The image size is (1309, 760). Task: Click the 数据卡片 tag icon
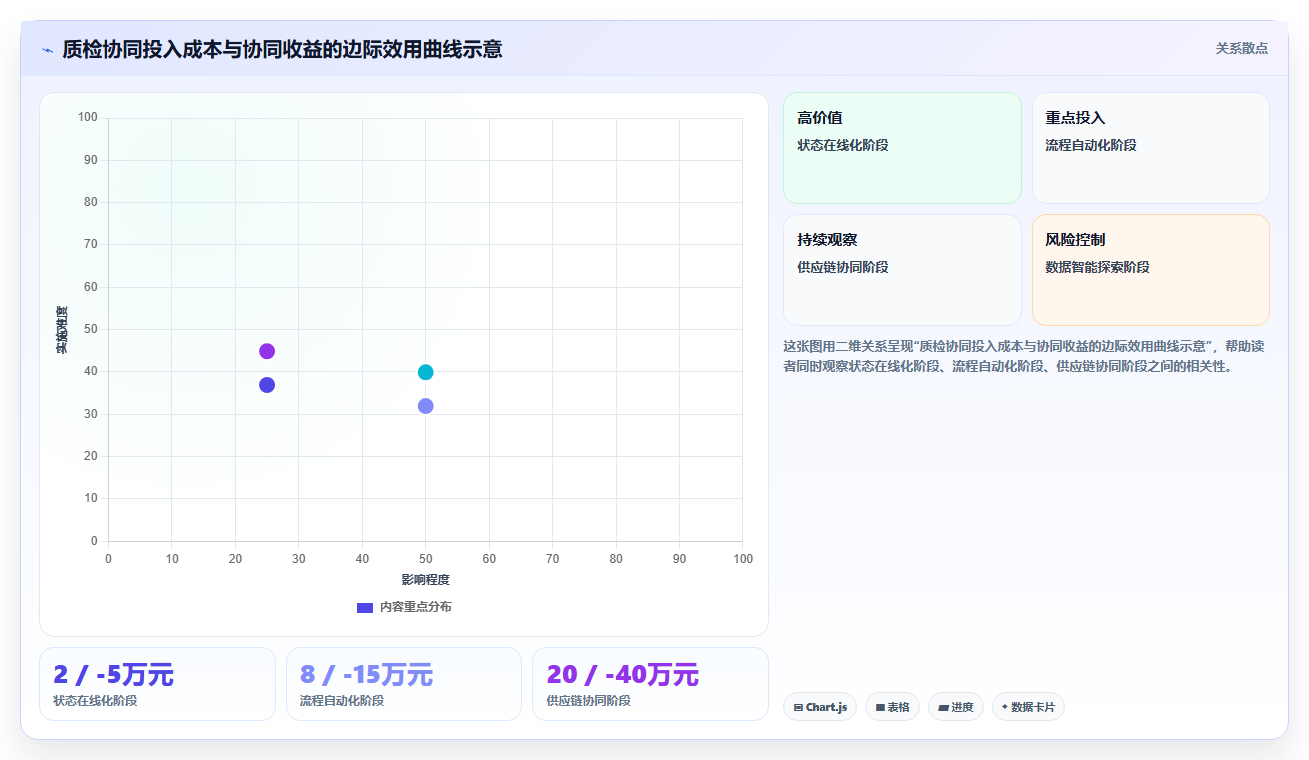(1004, 707)
